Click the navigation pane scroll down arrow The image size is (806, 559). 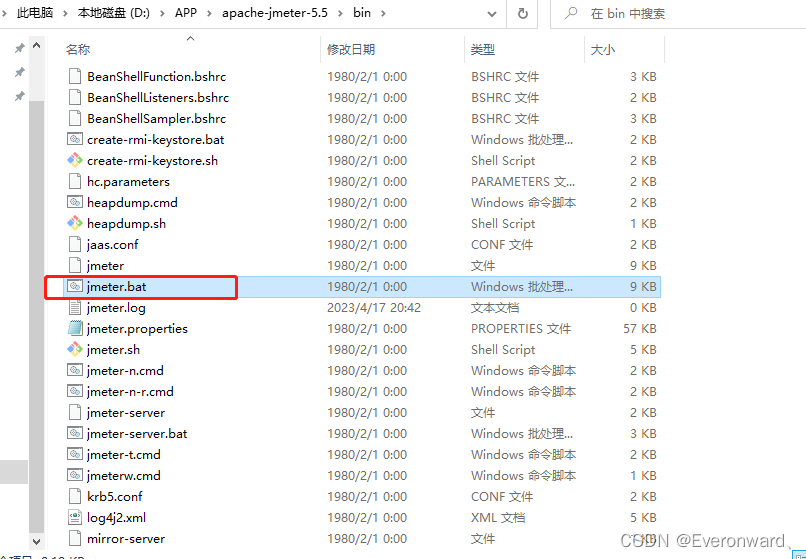(x=36, y=540)
